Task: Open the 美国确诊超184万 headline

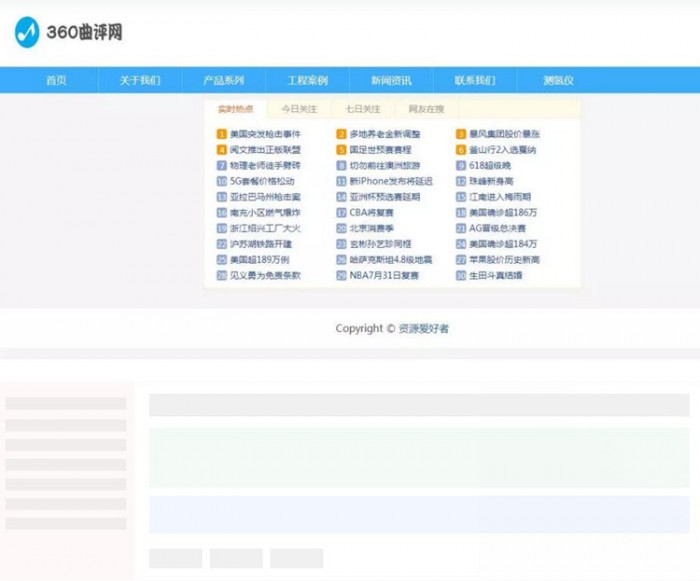Action: click(503, 244)
